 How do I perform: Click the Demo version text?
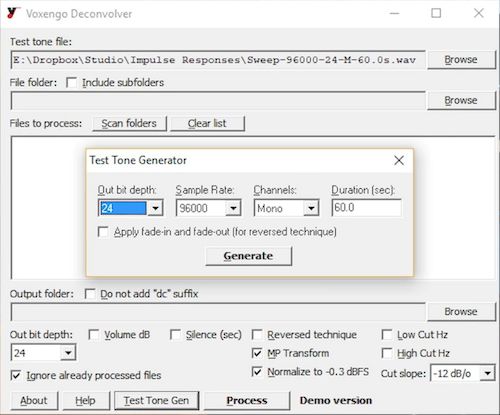pyautogui.click(x=336, y=400)
